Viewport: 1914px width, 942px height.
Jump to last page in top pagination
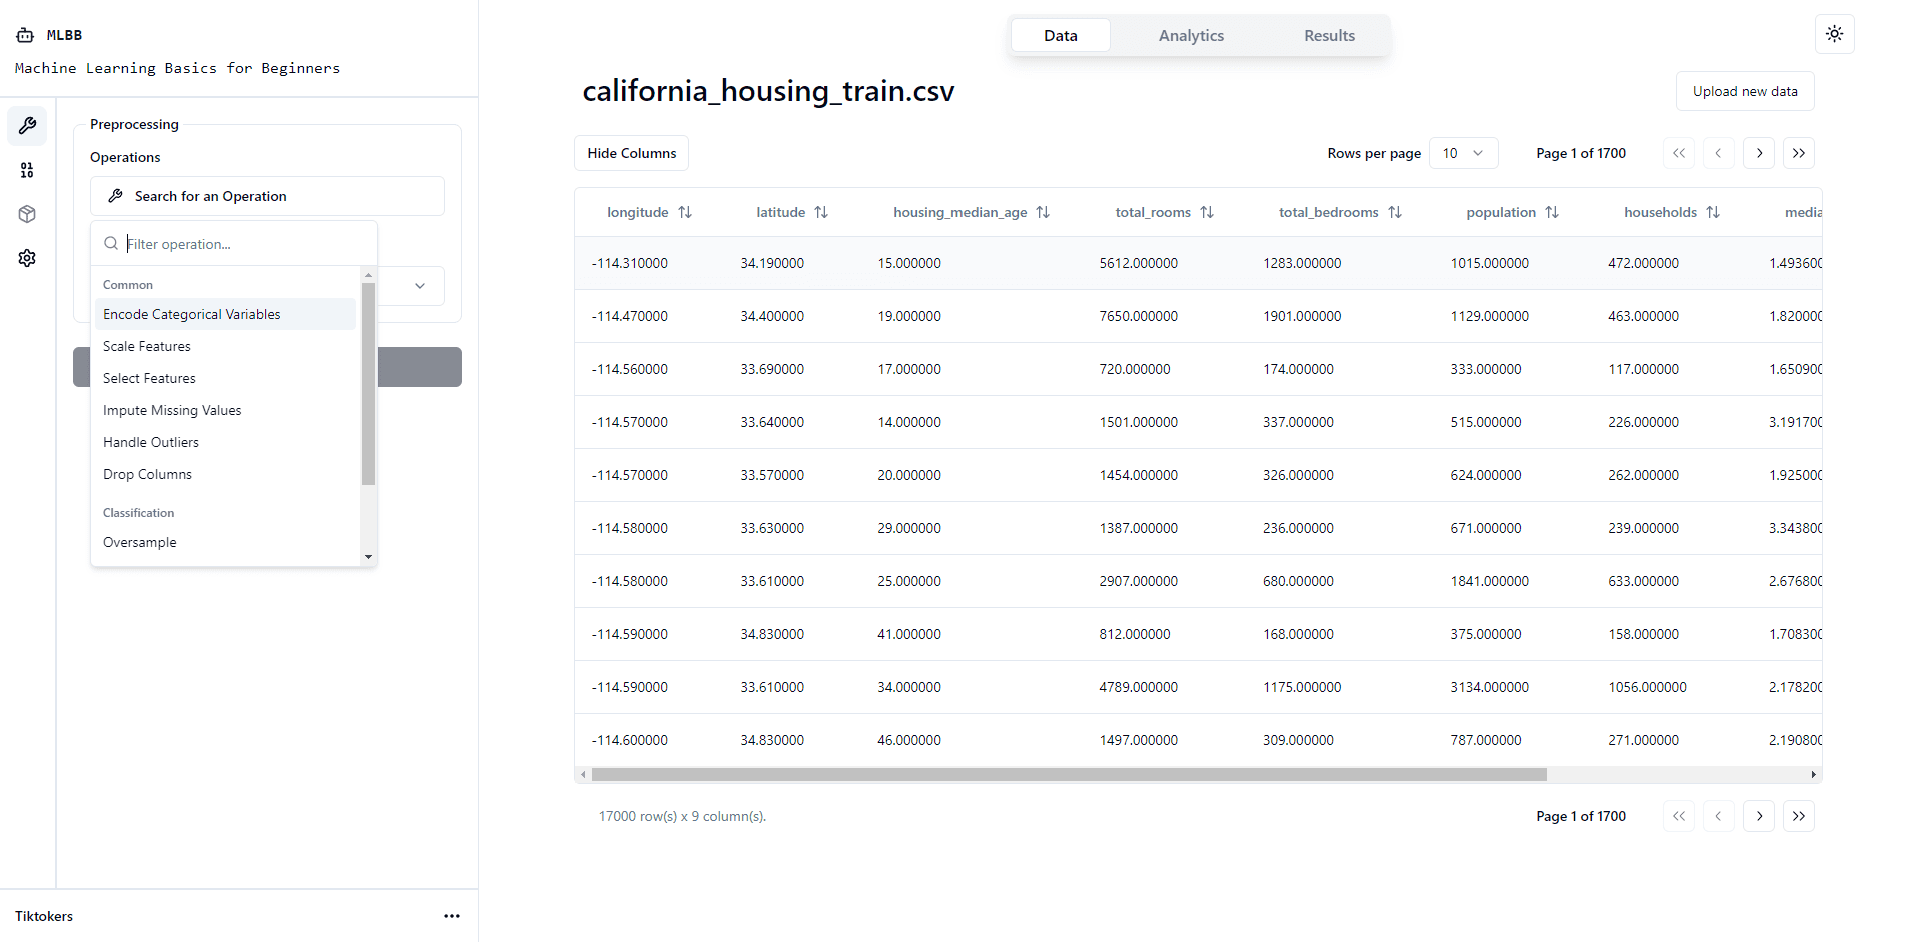click(x=1799, y=153)
